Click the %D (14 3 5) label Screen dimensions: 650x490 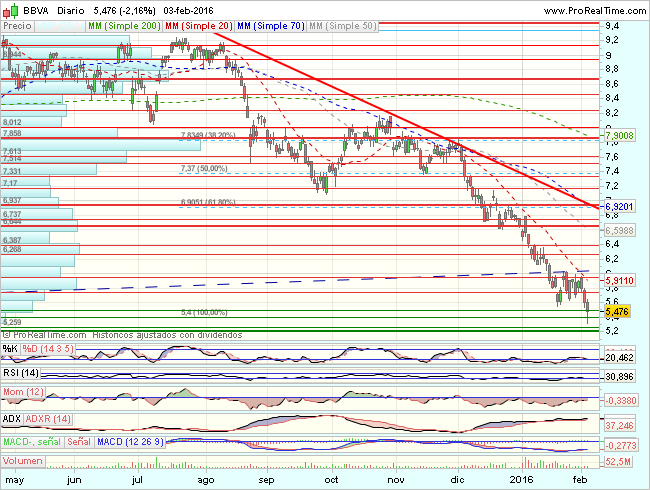pos(48,349)
